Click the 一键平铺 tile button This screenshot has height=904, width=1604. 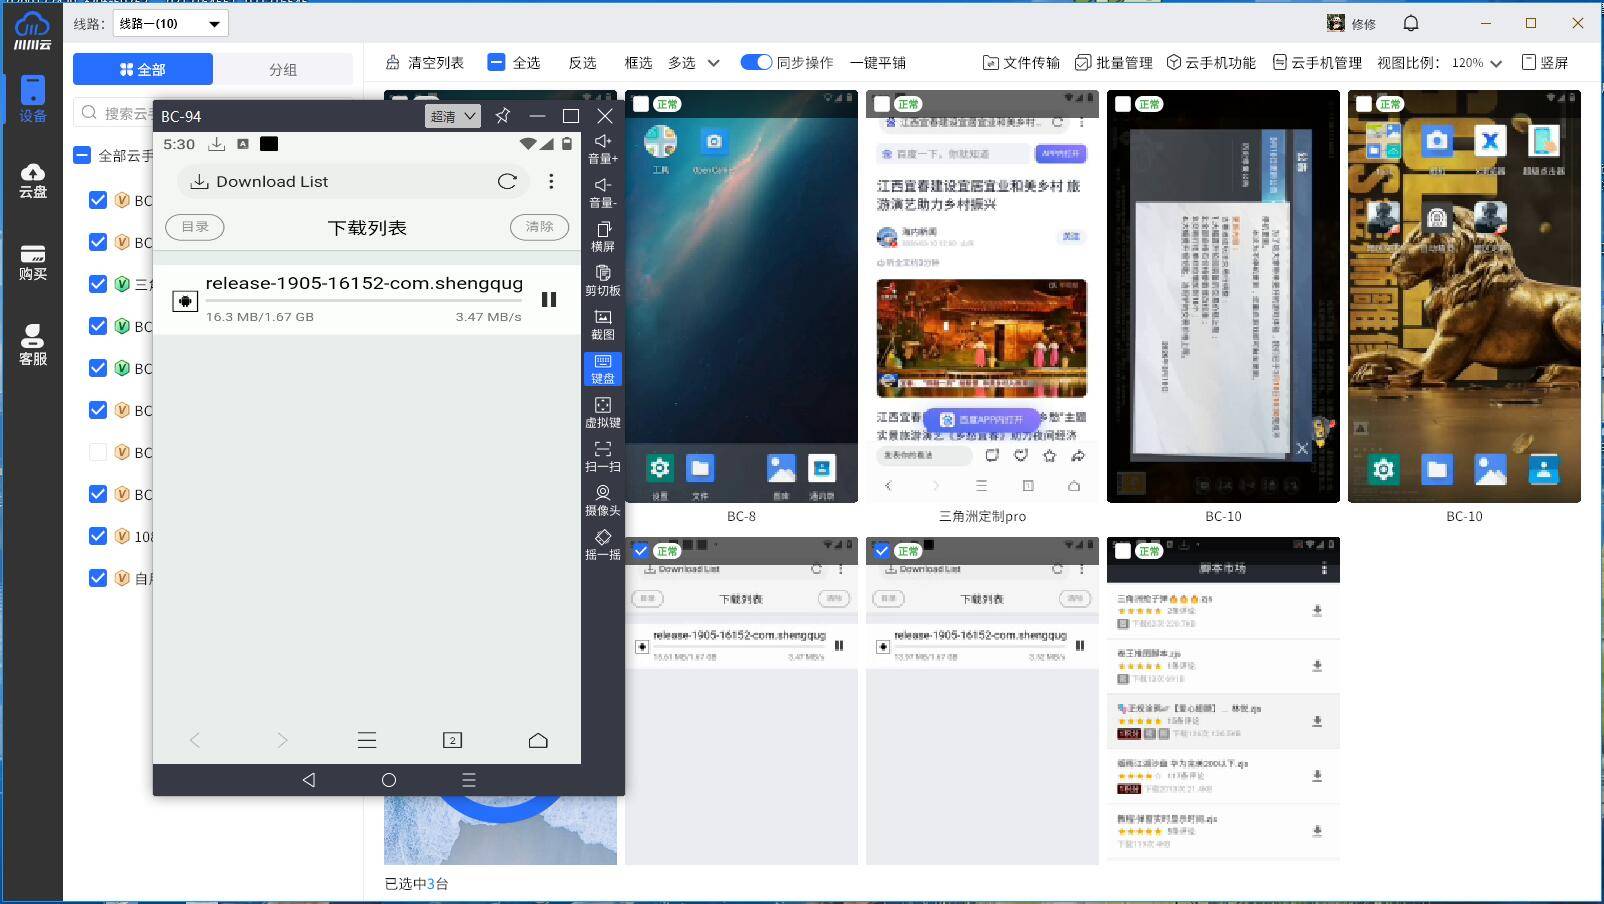(877, 62)
